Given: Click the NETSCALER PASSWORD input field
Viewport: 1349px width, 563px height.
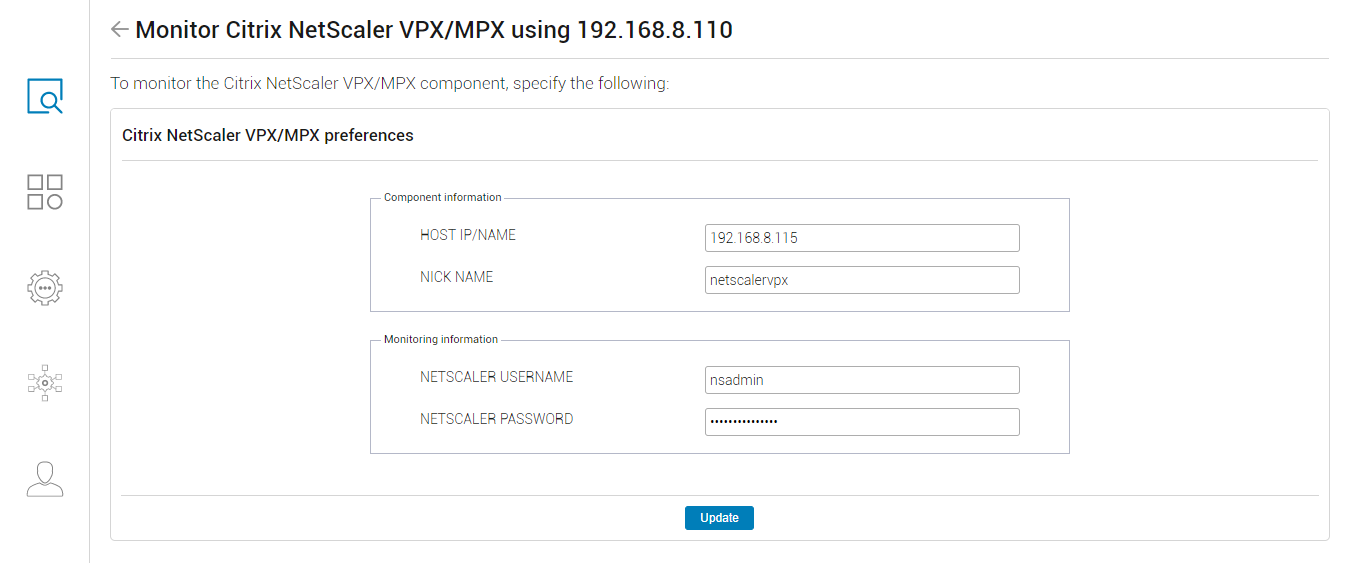Looking at the screenshot, I should (x=862, y=422).
